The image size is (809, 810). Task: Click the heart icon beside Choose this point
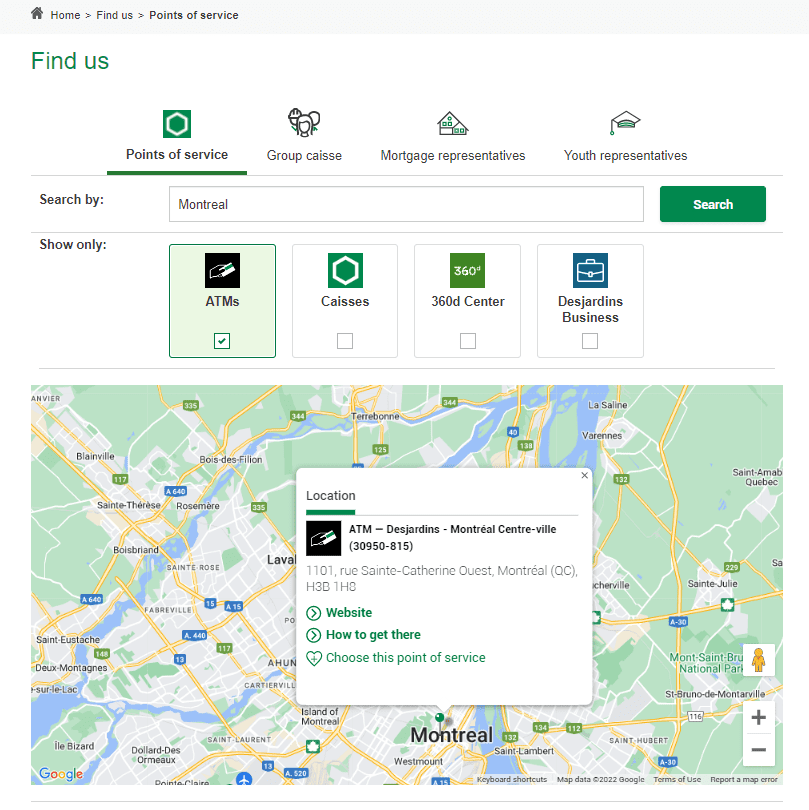coord(314,658)
